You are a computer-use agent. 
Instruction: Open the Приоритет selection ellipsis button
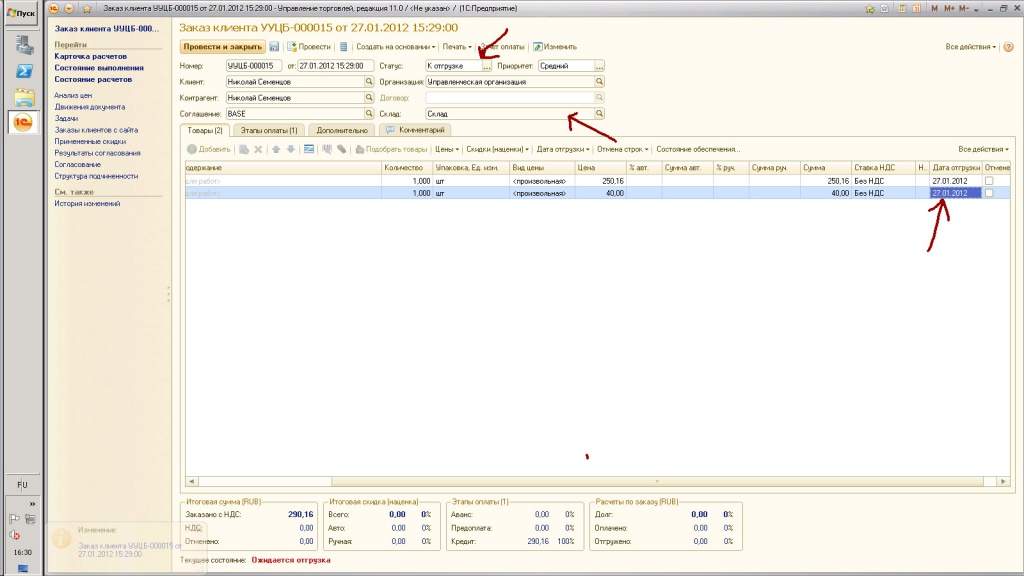(x=599, y=66)
